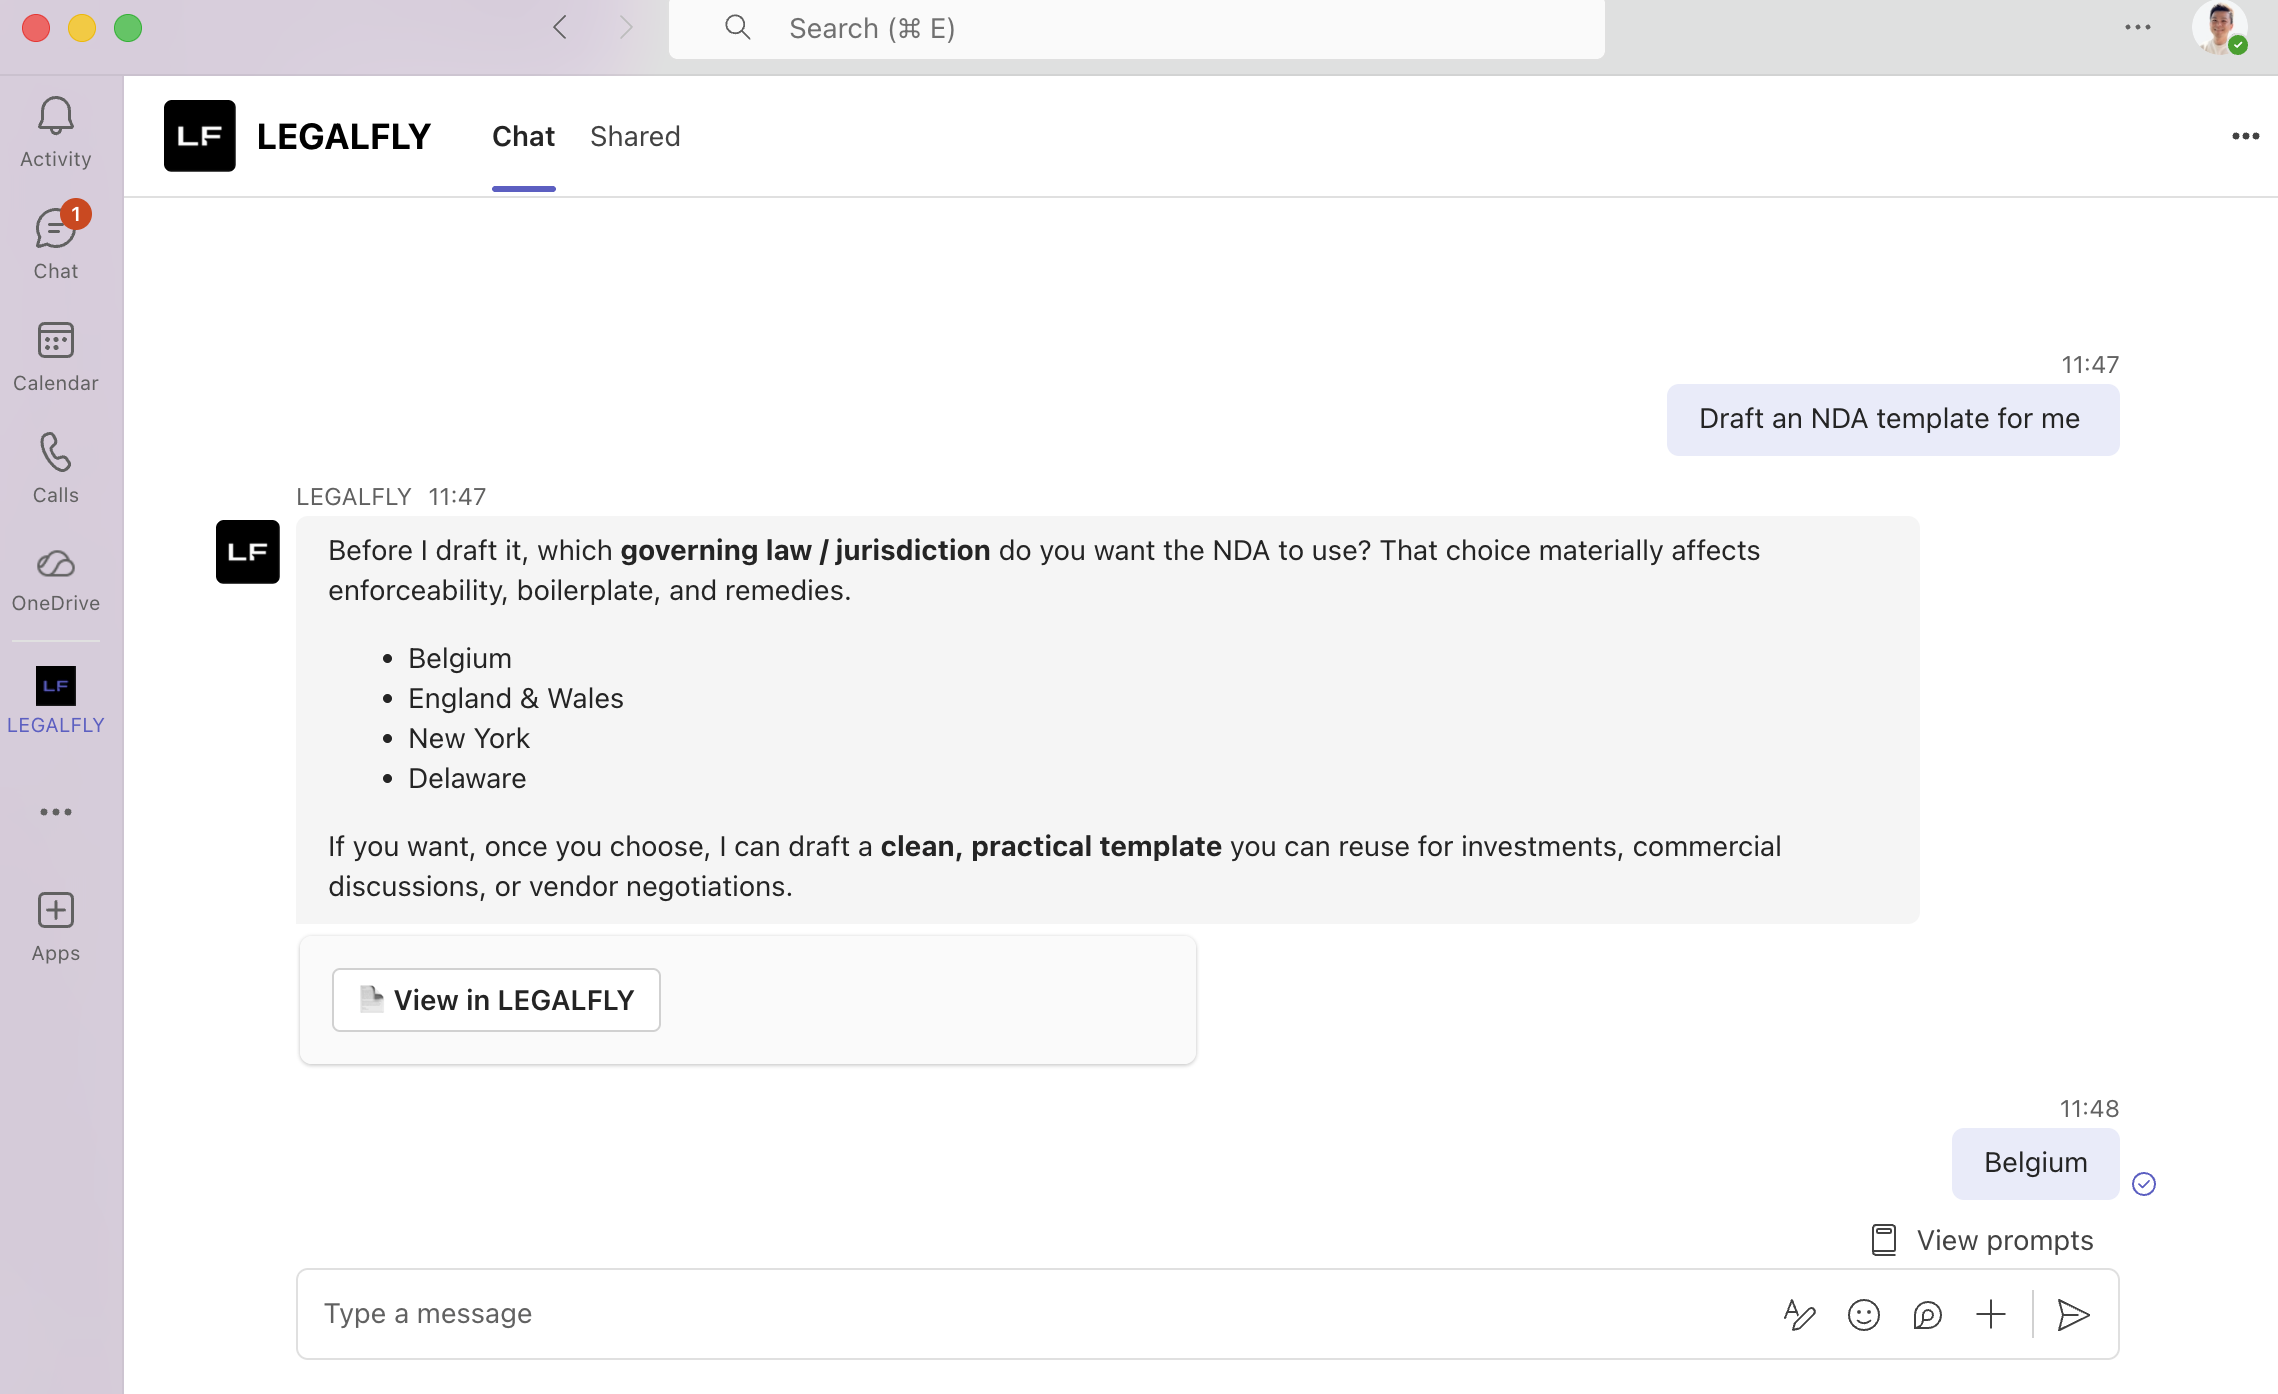Switch to the Shared tab

[635, 136]
